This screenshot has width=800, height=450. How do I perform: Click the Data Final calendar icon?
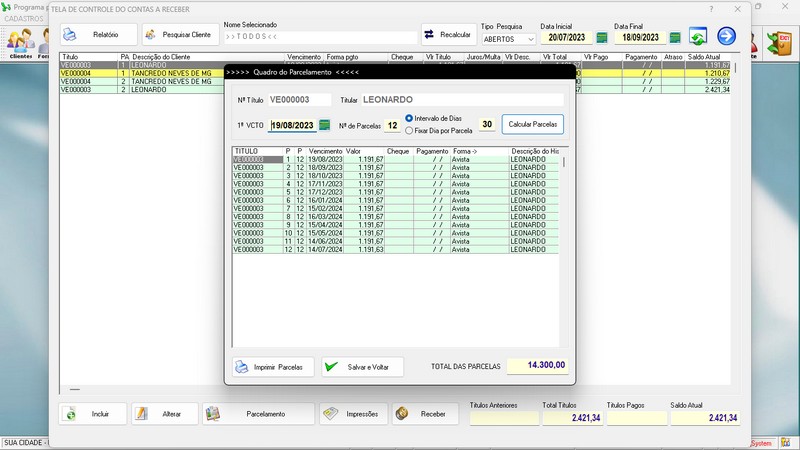675,38
